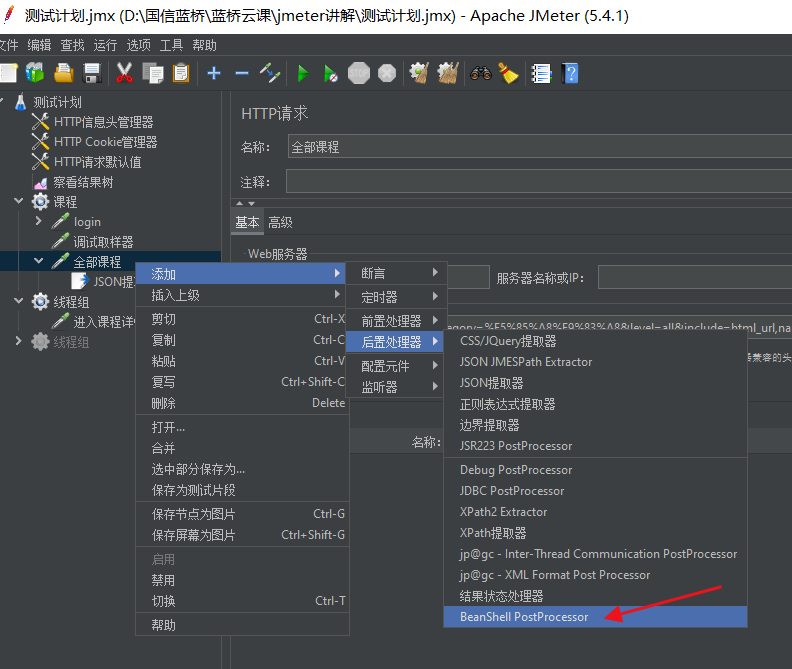Click the Cut scissors icon
The width and height of the screenshot is (792, 669).
point(124,74)
